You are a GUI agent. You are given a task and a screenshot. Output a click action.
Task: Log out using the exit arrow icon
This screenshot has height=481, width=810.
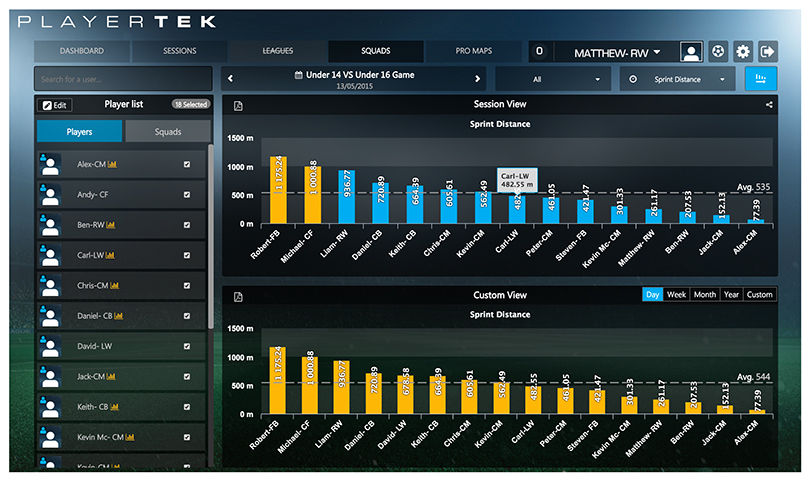point(768,52)
